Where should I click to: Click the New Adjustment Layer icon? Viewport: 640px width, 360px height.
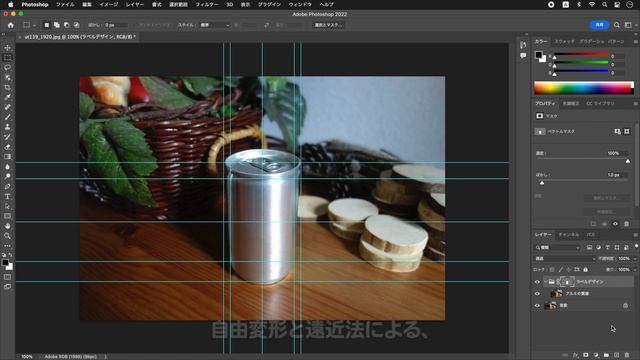tap(596, 355)
